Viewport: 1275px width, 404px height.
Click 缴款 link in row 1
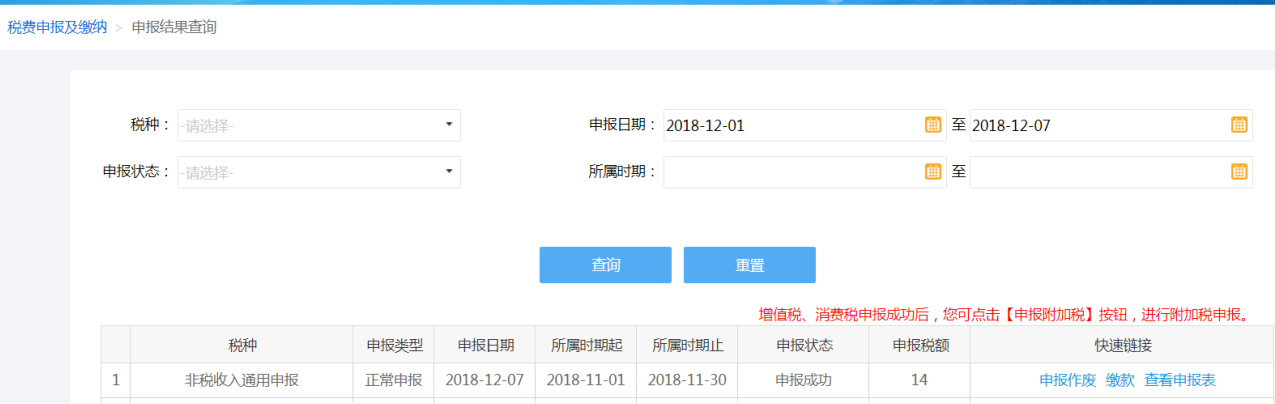1120,380
